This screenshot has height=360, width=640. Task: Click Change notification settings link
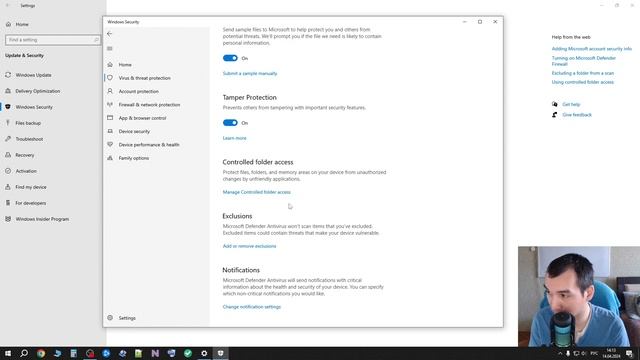[252, 307]
